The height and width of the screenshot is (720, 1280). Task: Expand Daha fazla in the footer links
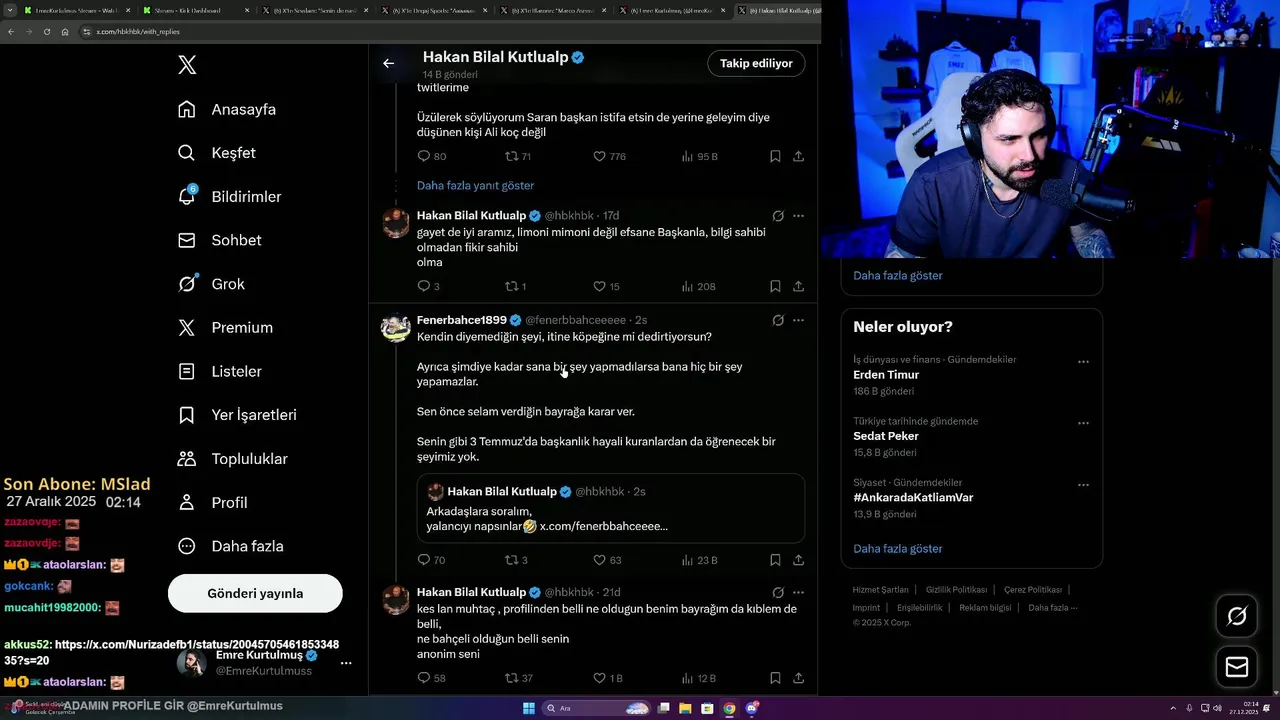click(1052, 607)
